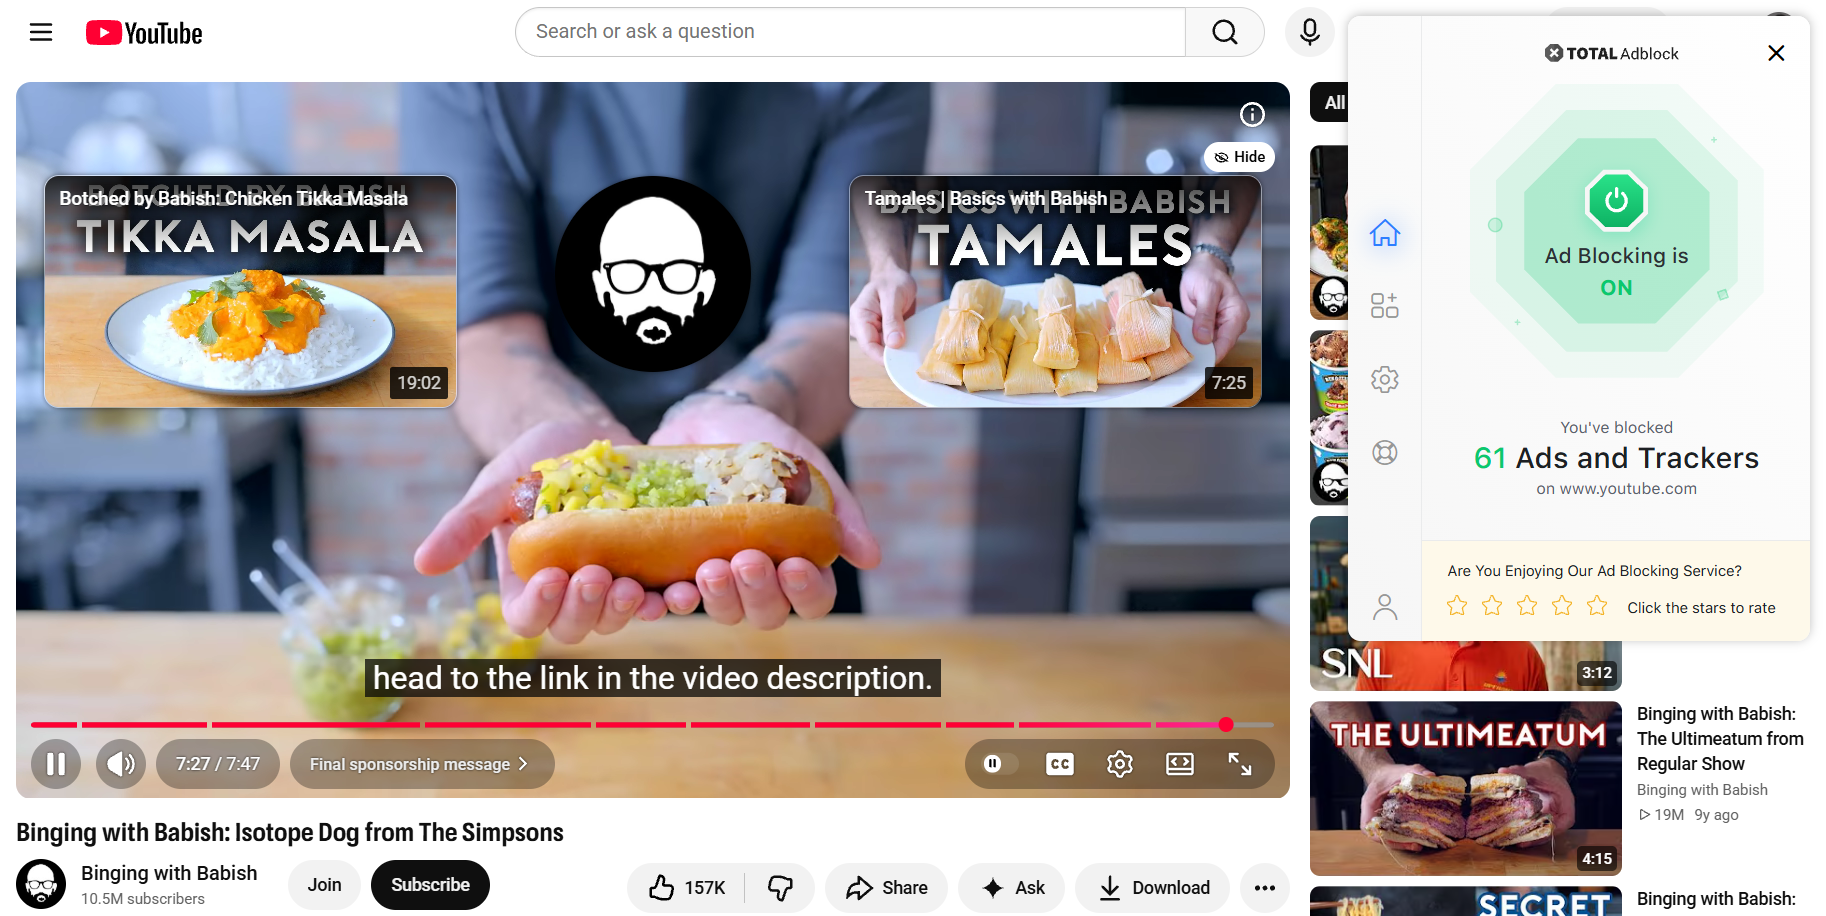
Task: Share the video
Action: (x=887, y=887)
